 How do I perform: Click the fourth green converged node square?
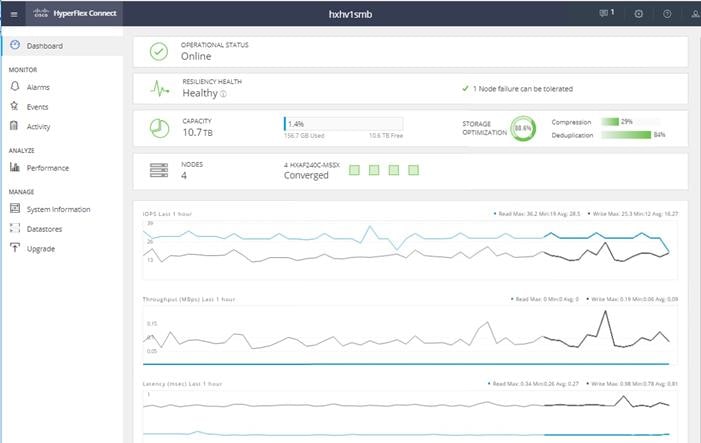(x=414, y=170)
